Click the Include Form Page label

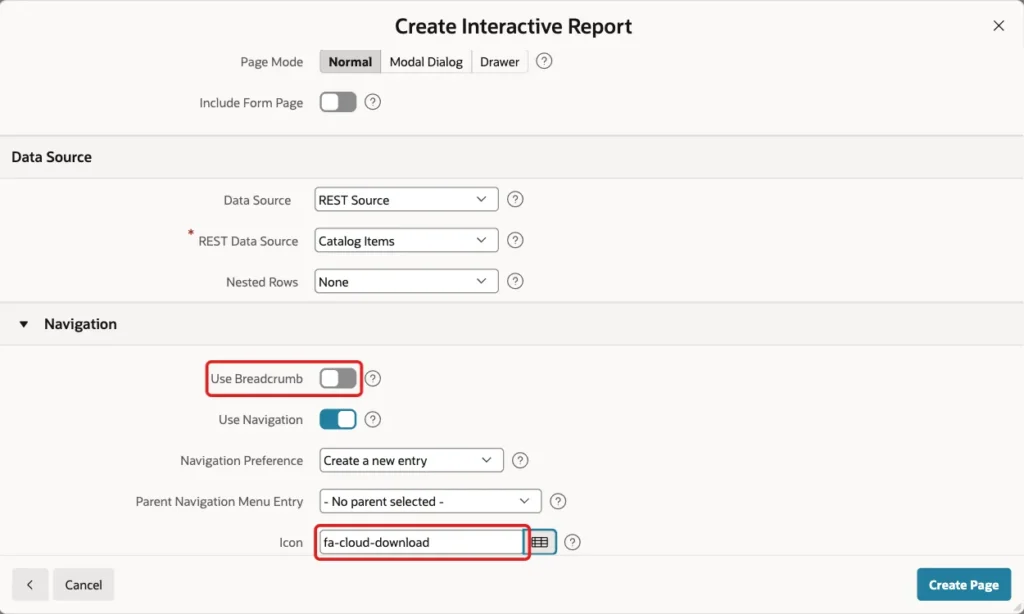(251, 103)
